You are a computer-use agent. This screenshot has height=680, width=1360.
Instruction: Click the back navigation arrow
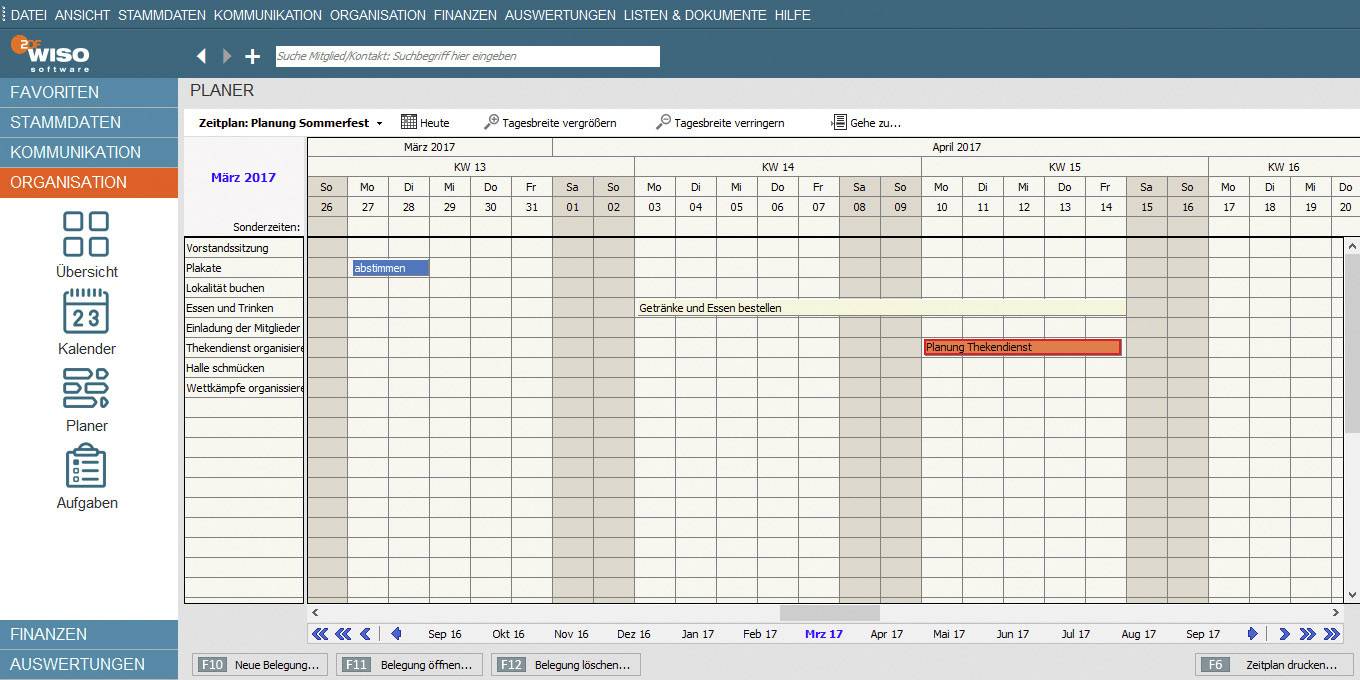tap(201, 56)
